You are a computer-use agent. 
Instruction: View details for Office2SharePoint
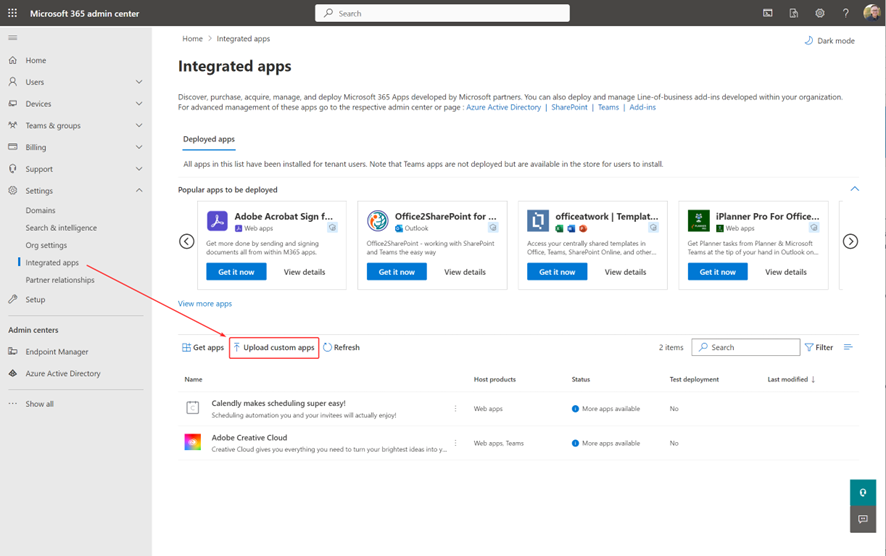coord(465,272)
